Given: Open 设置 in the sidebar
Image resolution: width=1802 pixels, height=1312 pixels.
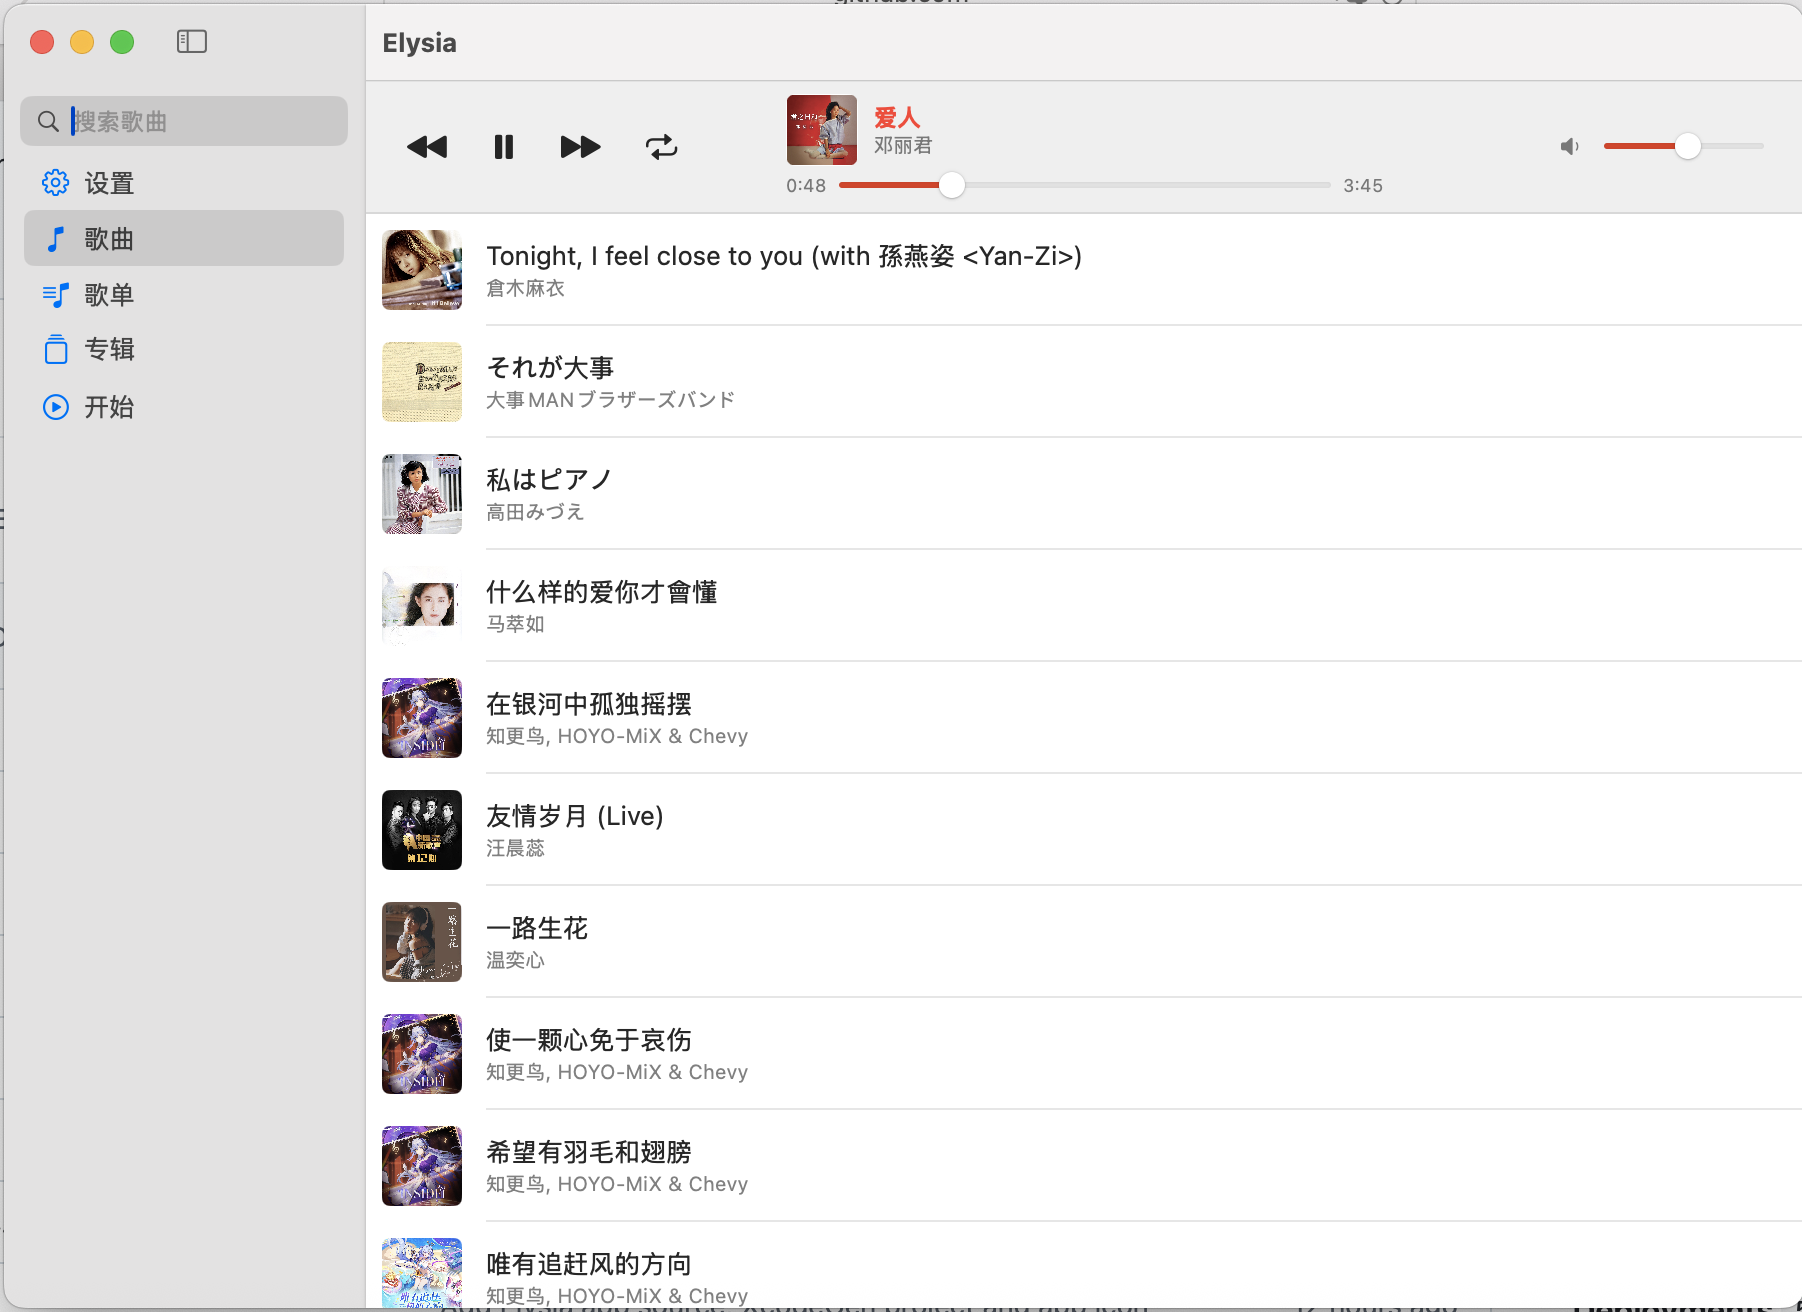Looking at the screenshot, I should [184, 183].
